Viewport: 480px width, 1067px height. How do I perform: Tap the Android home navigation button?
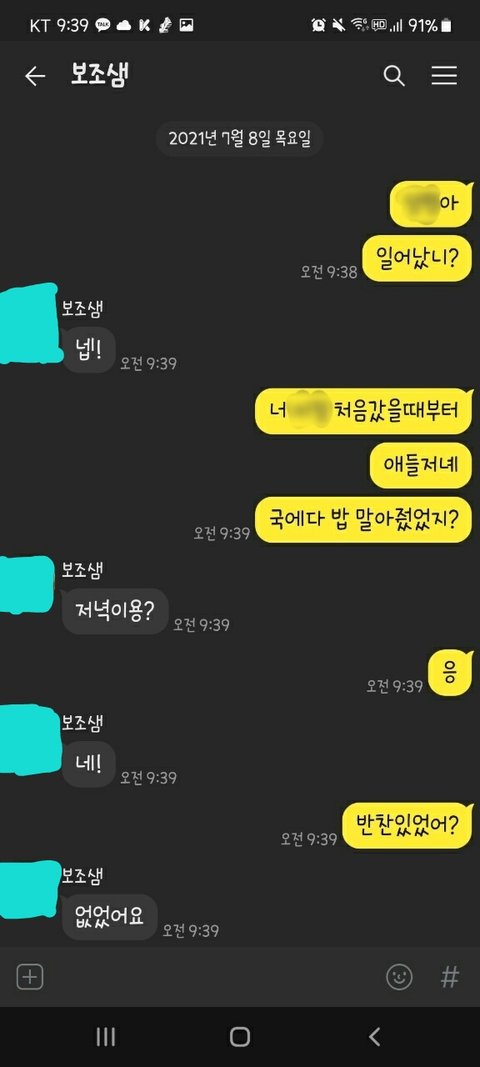click(x=240, y=1037)
